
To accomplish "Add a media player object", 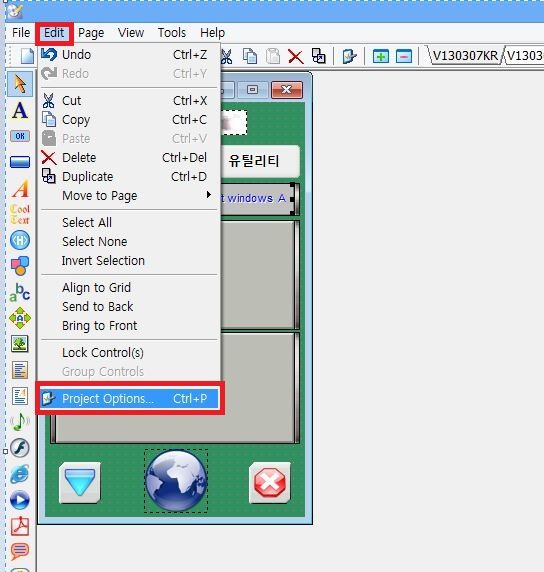I will click(x=20, y=500).
